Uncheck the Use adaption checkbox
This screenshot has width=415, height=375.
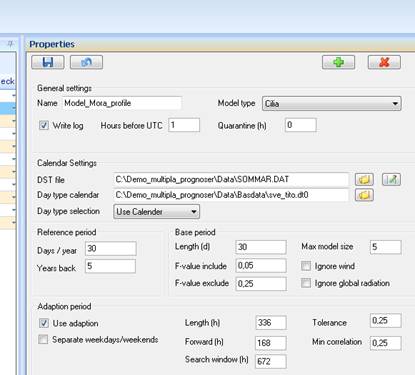(x=44, y=323)
